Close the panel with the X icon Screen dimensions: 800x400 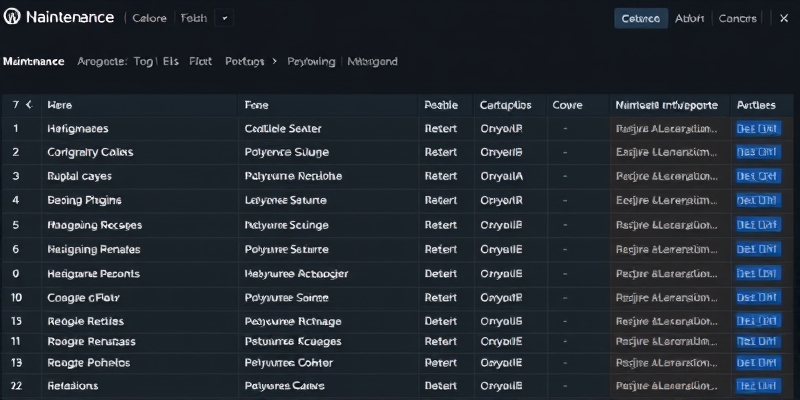click(x=782, y=18)
